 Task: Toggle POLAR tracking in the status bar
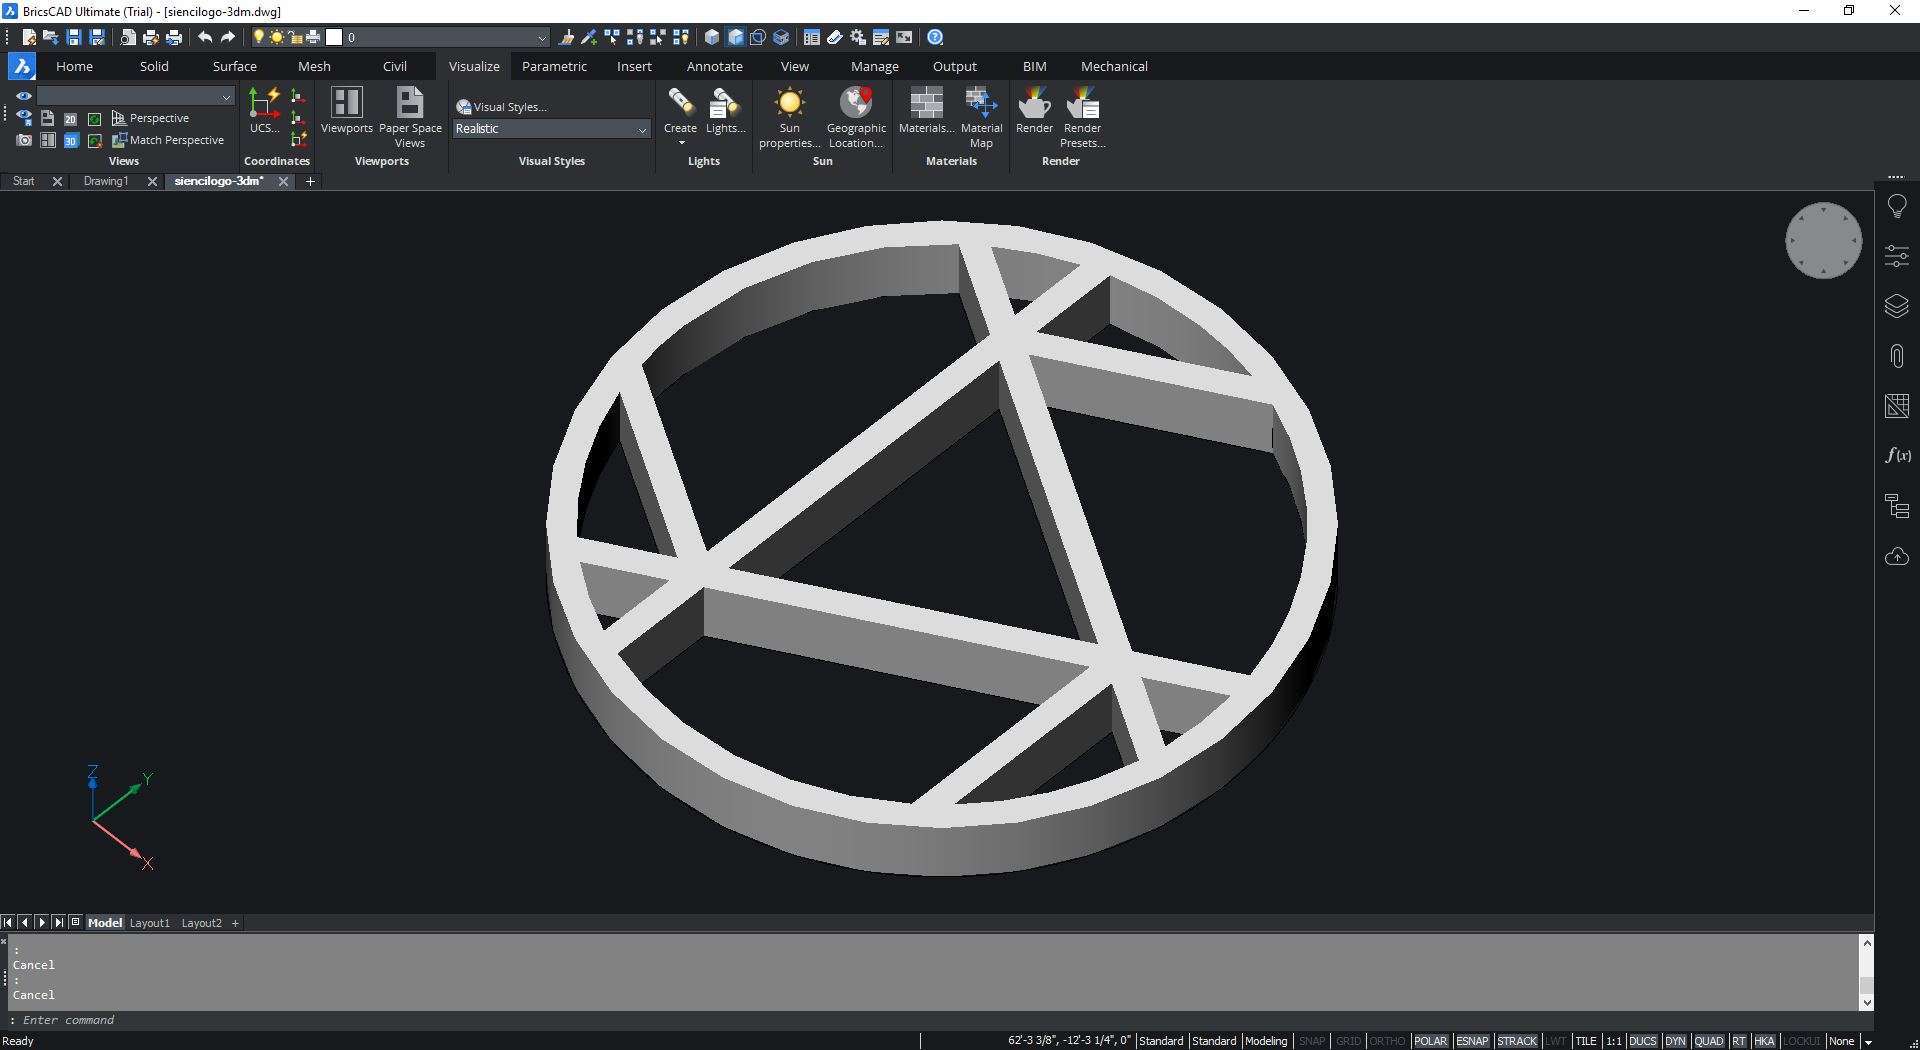[1430, 1041]
